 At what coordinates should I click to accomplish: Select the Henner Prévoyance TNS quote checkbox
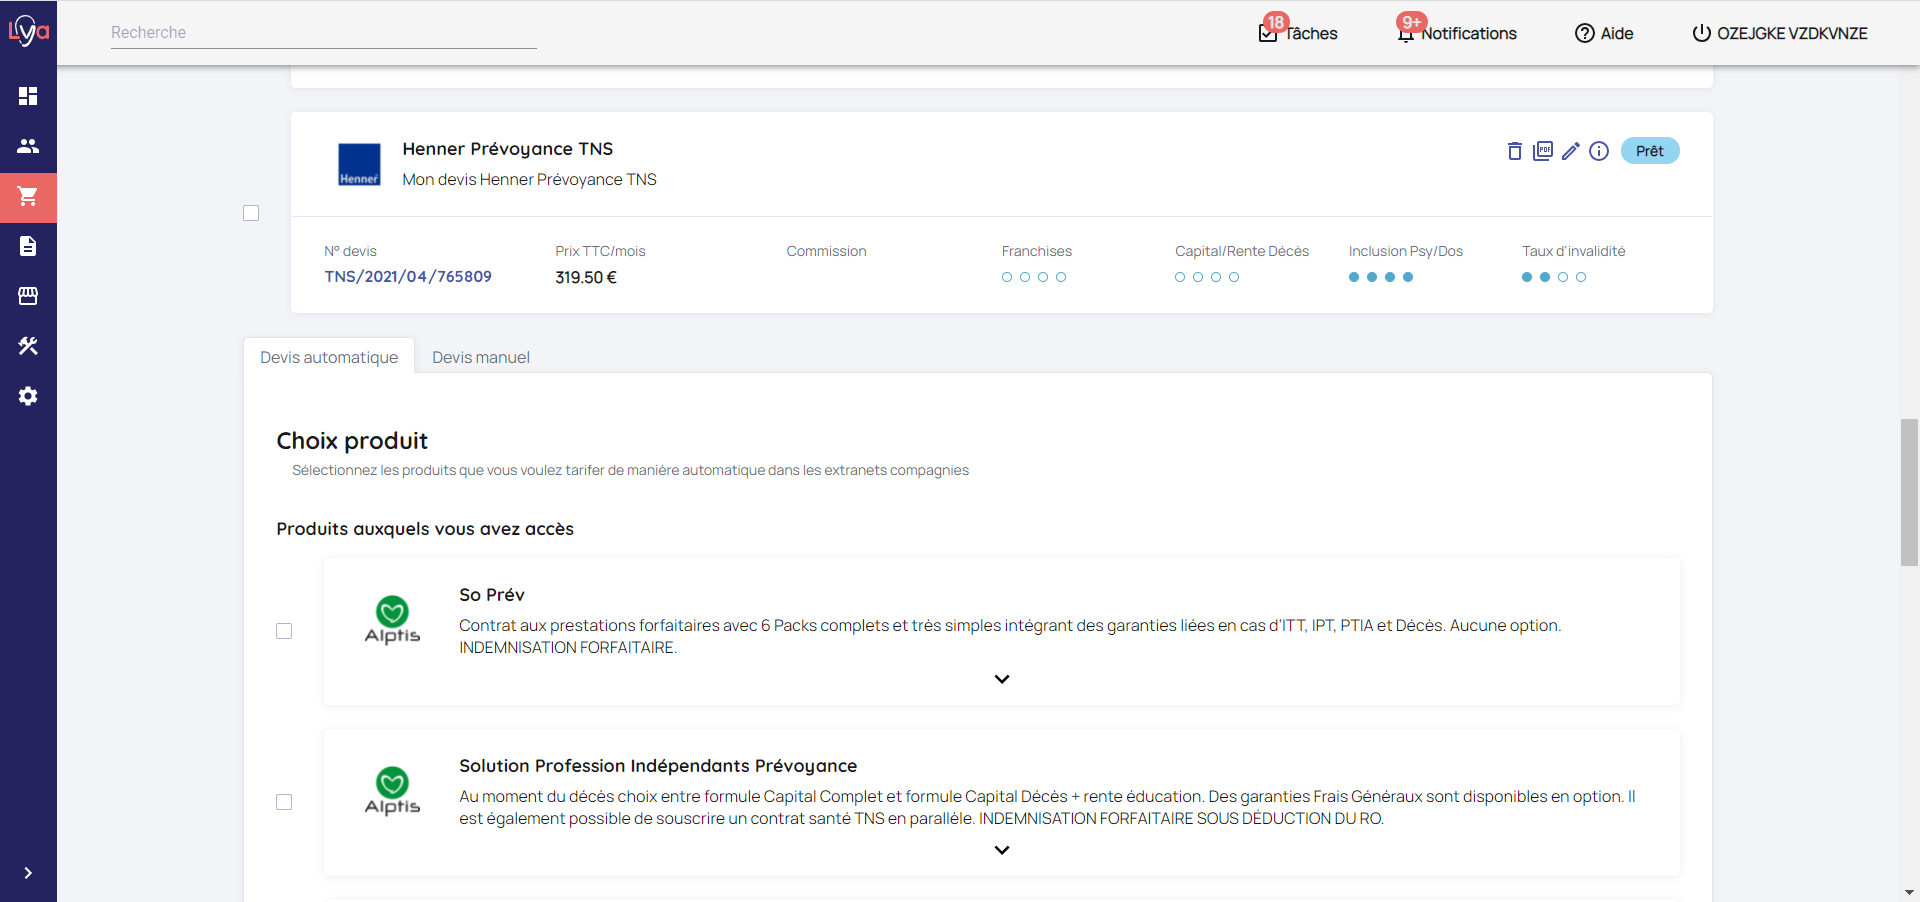(x=251, y=213)
